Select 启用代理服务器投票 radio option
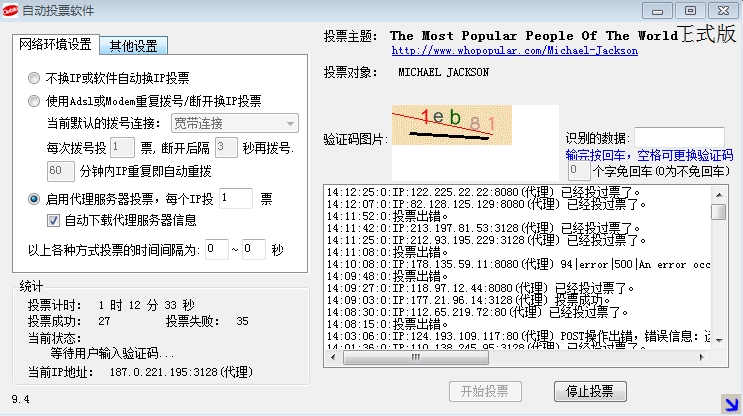743x416 pixels. [34, 199]
